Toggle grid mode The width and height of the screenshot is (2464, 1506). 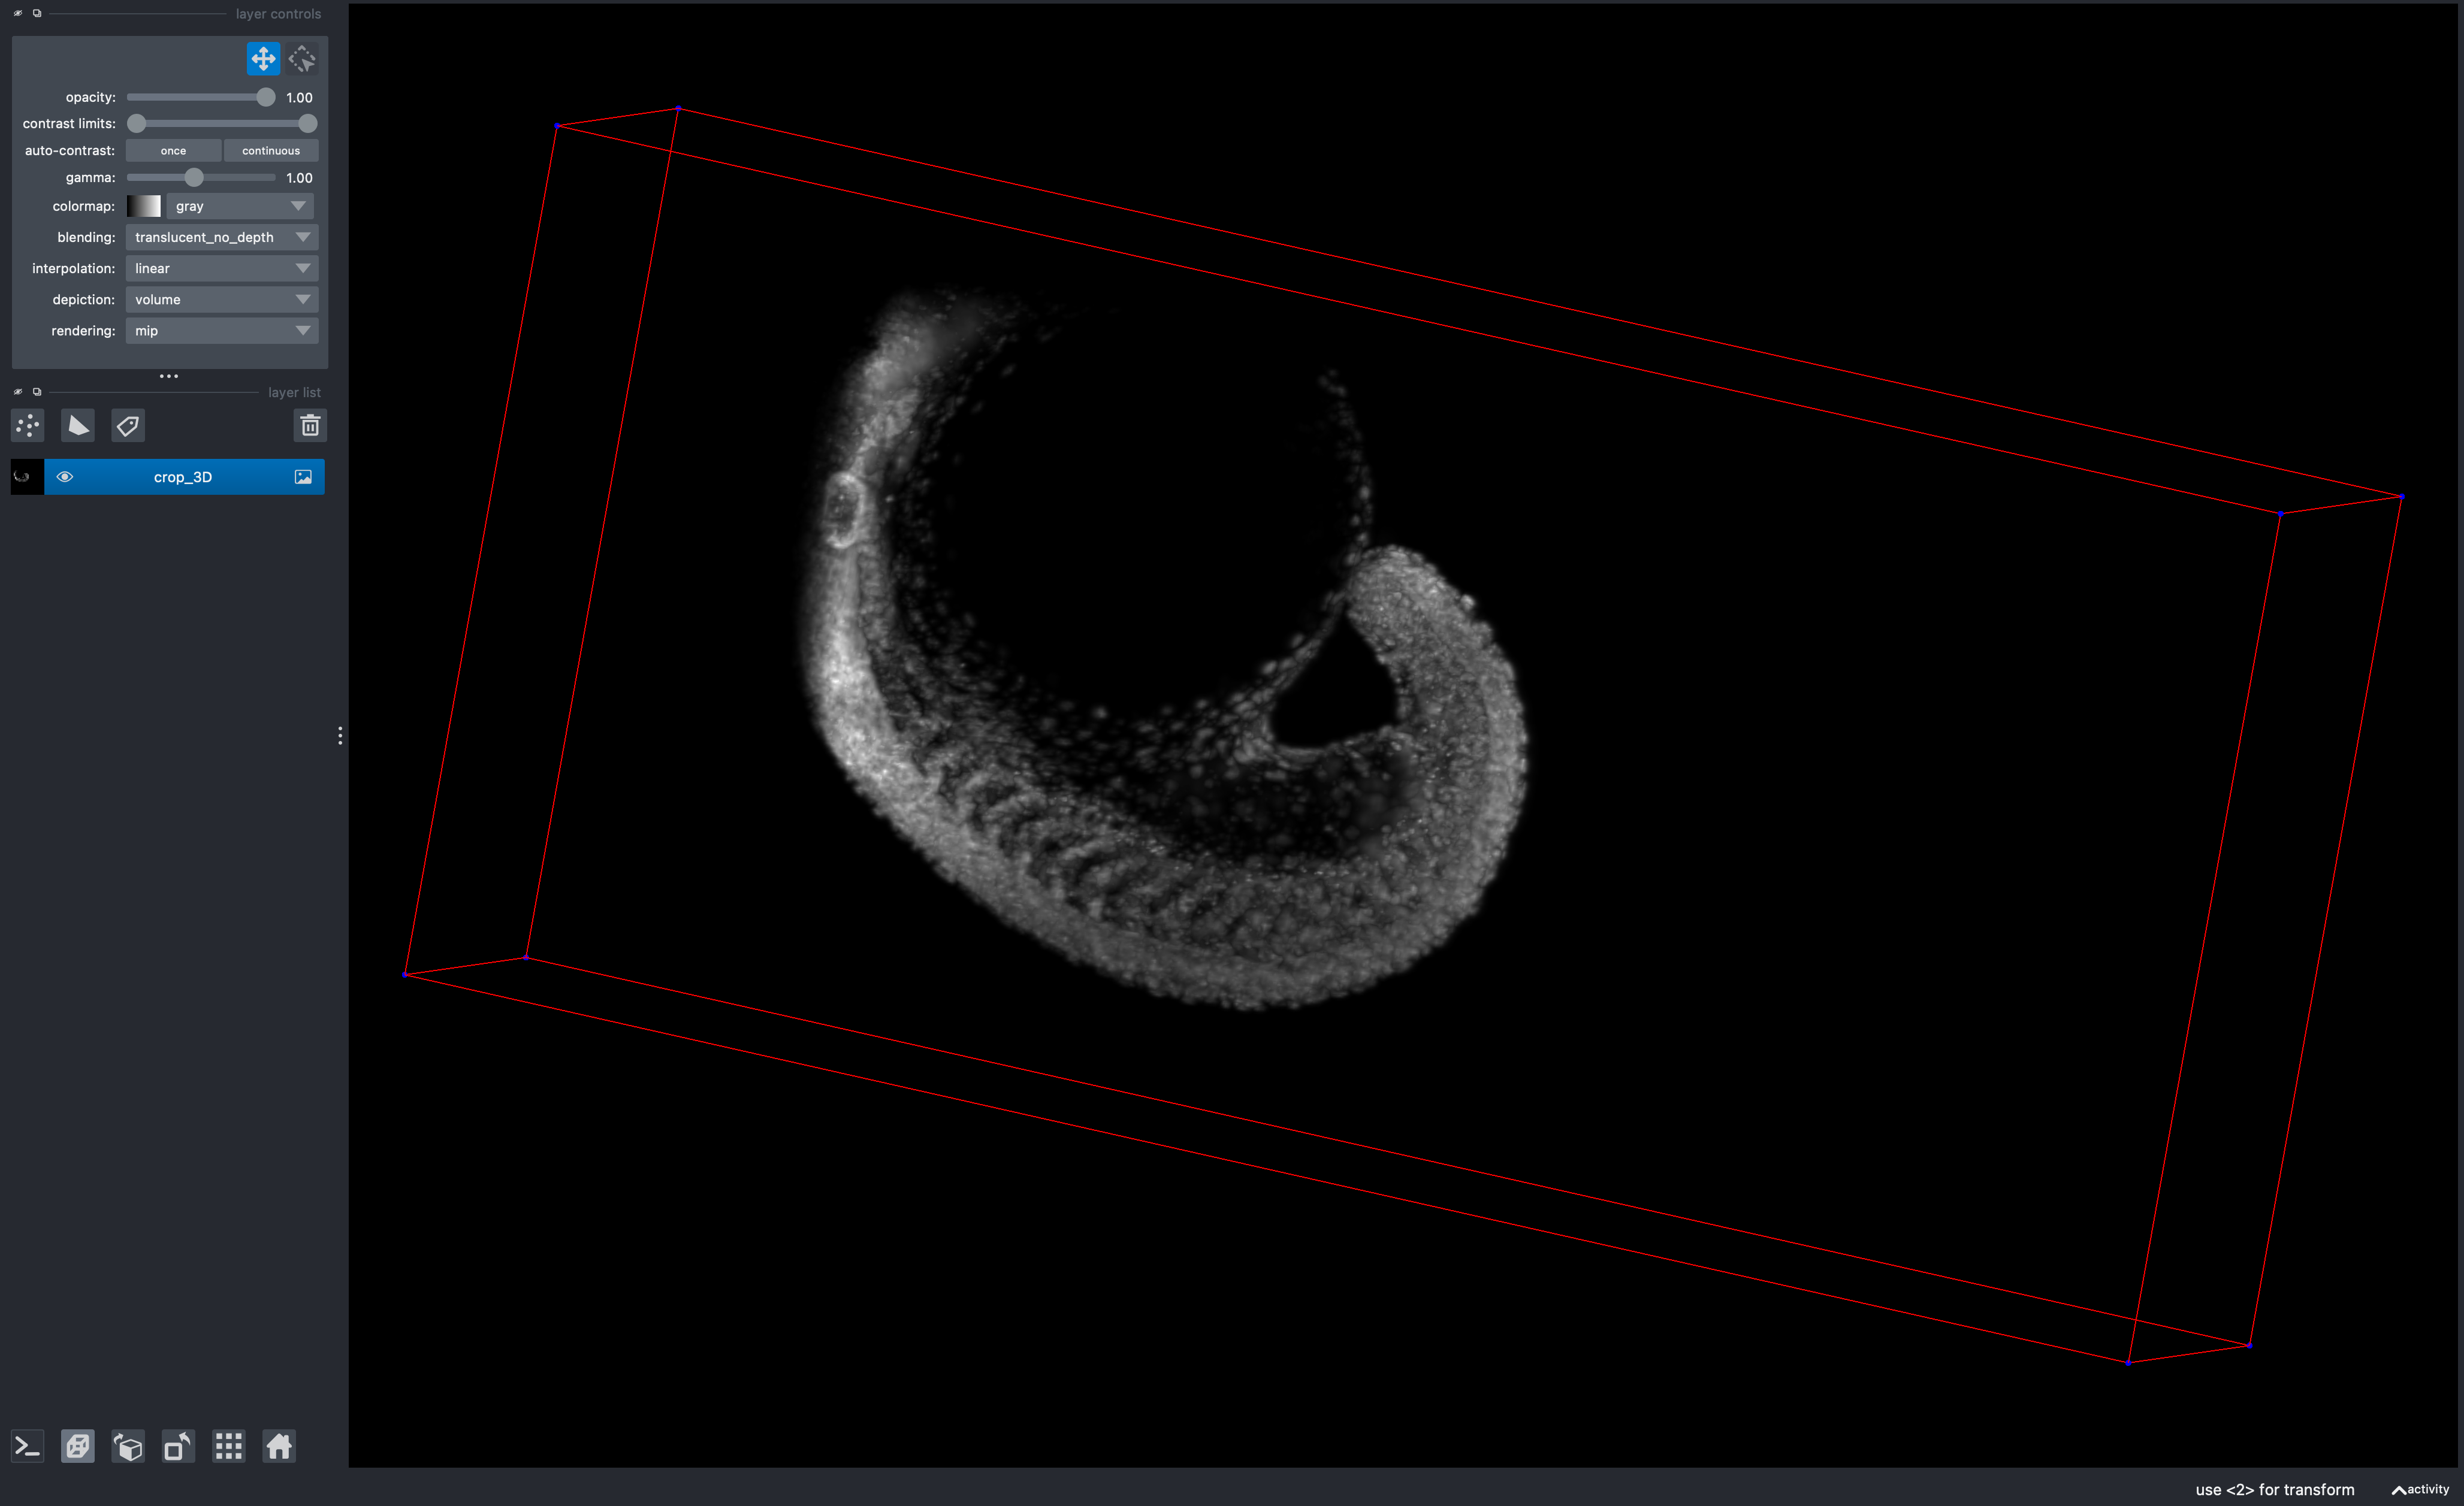[x=229, y=1446]
